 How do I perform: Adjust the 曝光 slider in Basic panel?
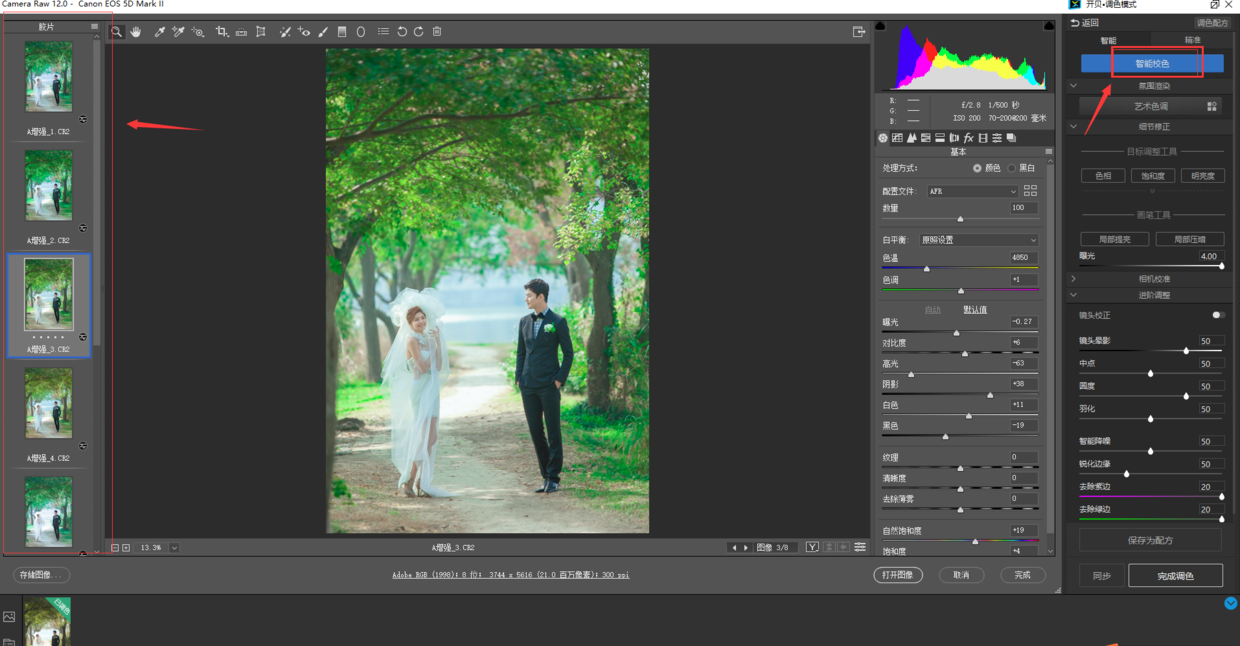(956, 333)
